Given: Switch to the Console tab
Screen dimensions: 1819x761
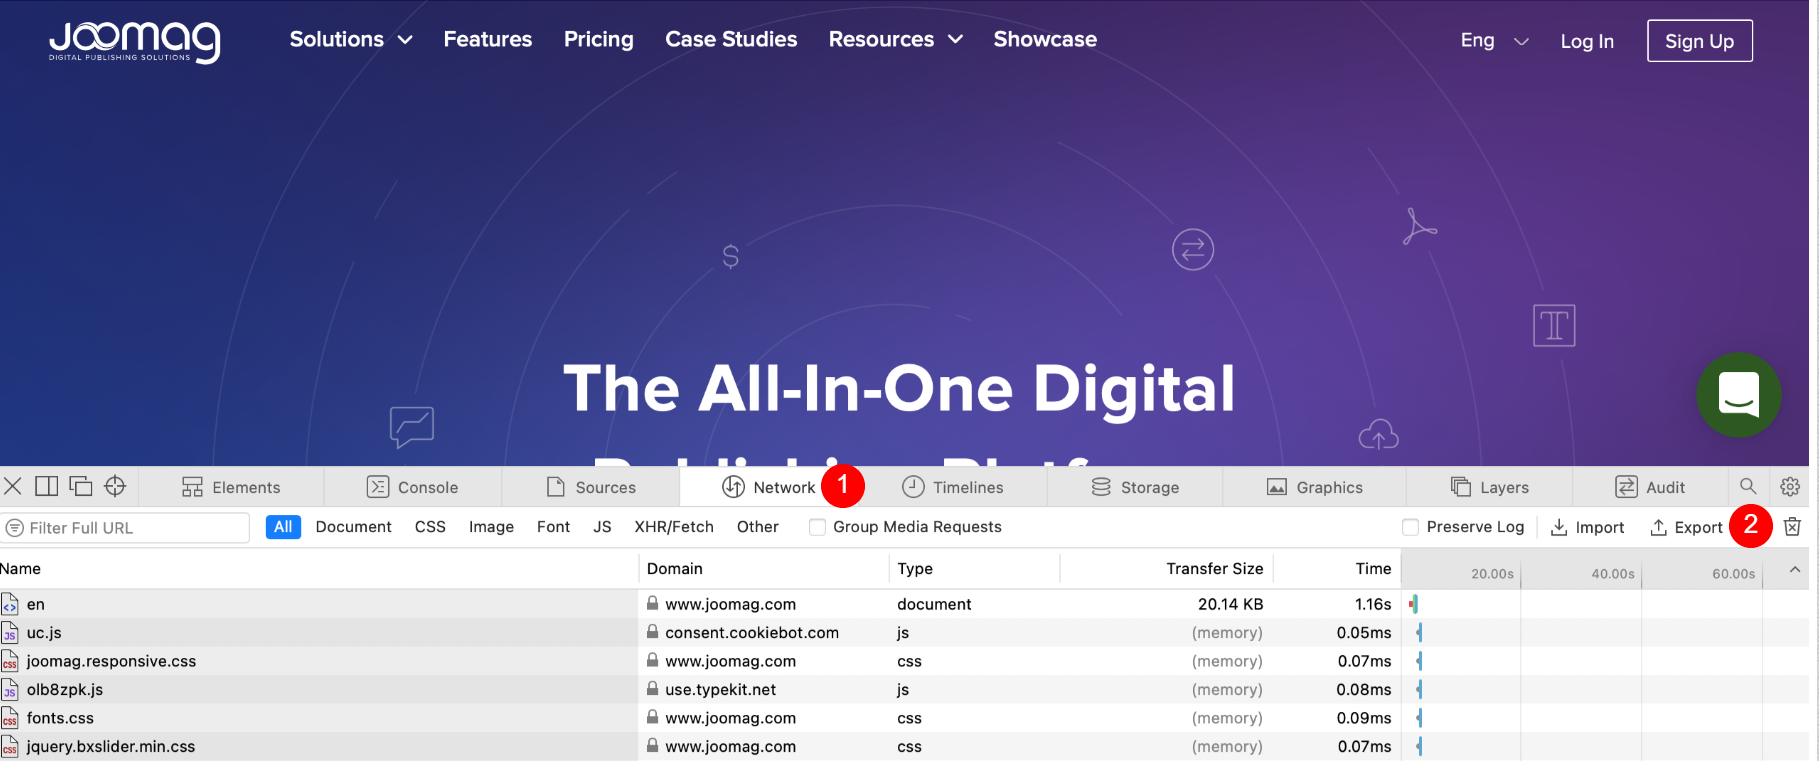Looking at the screenshot, I should [x=412, y=487].
